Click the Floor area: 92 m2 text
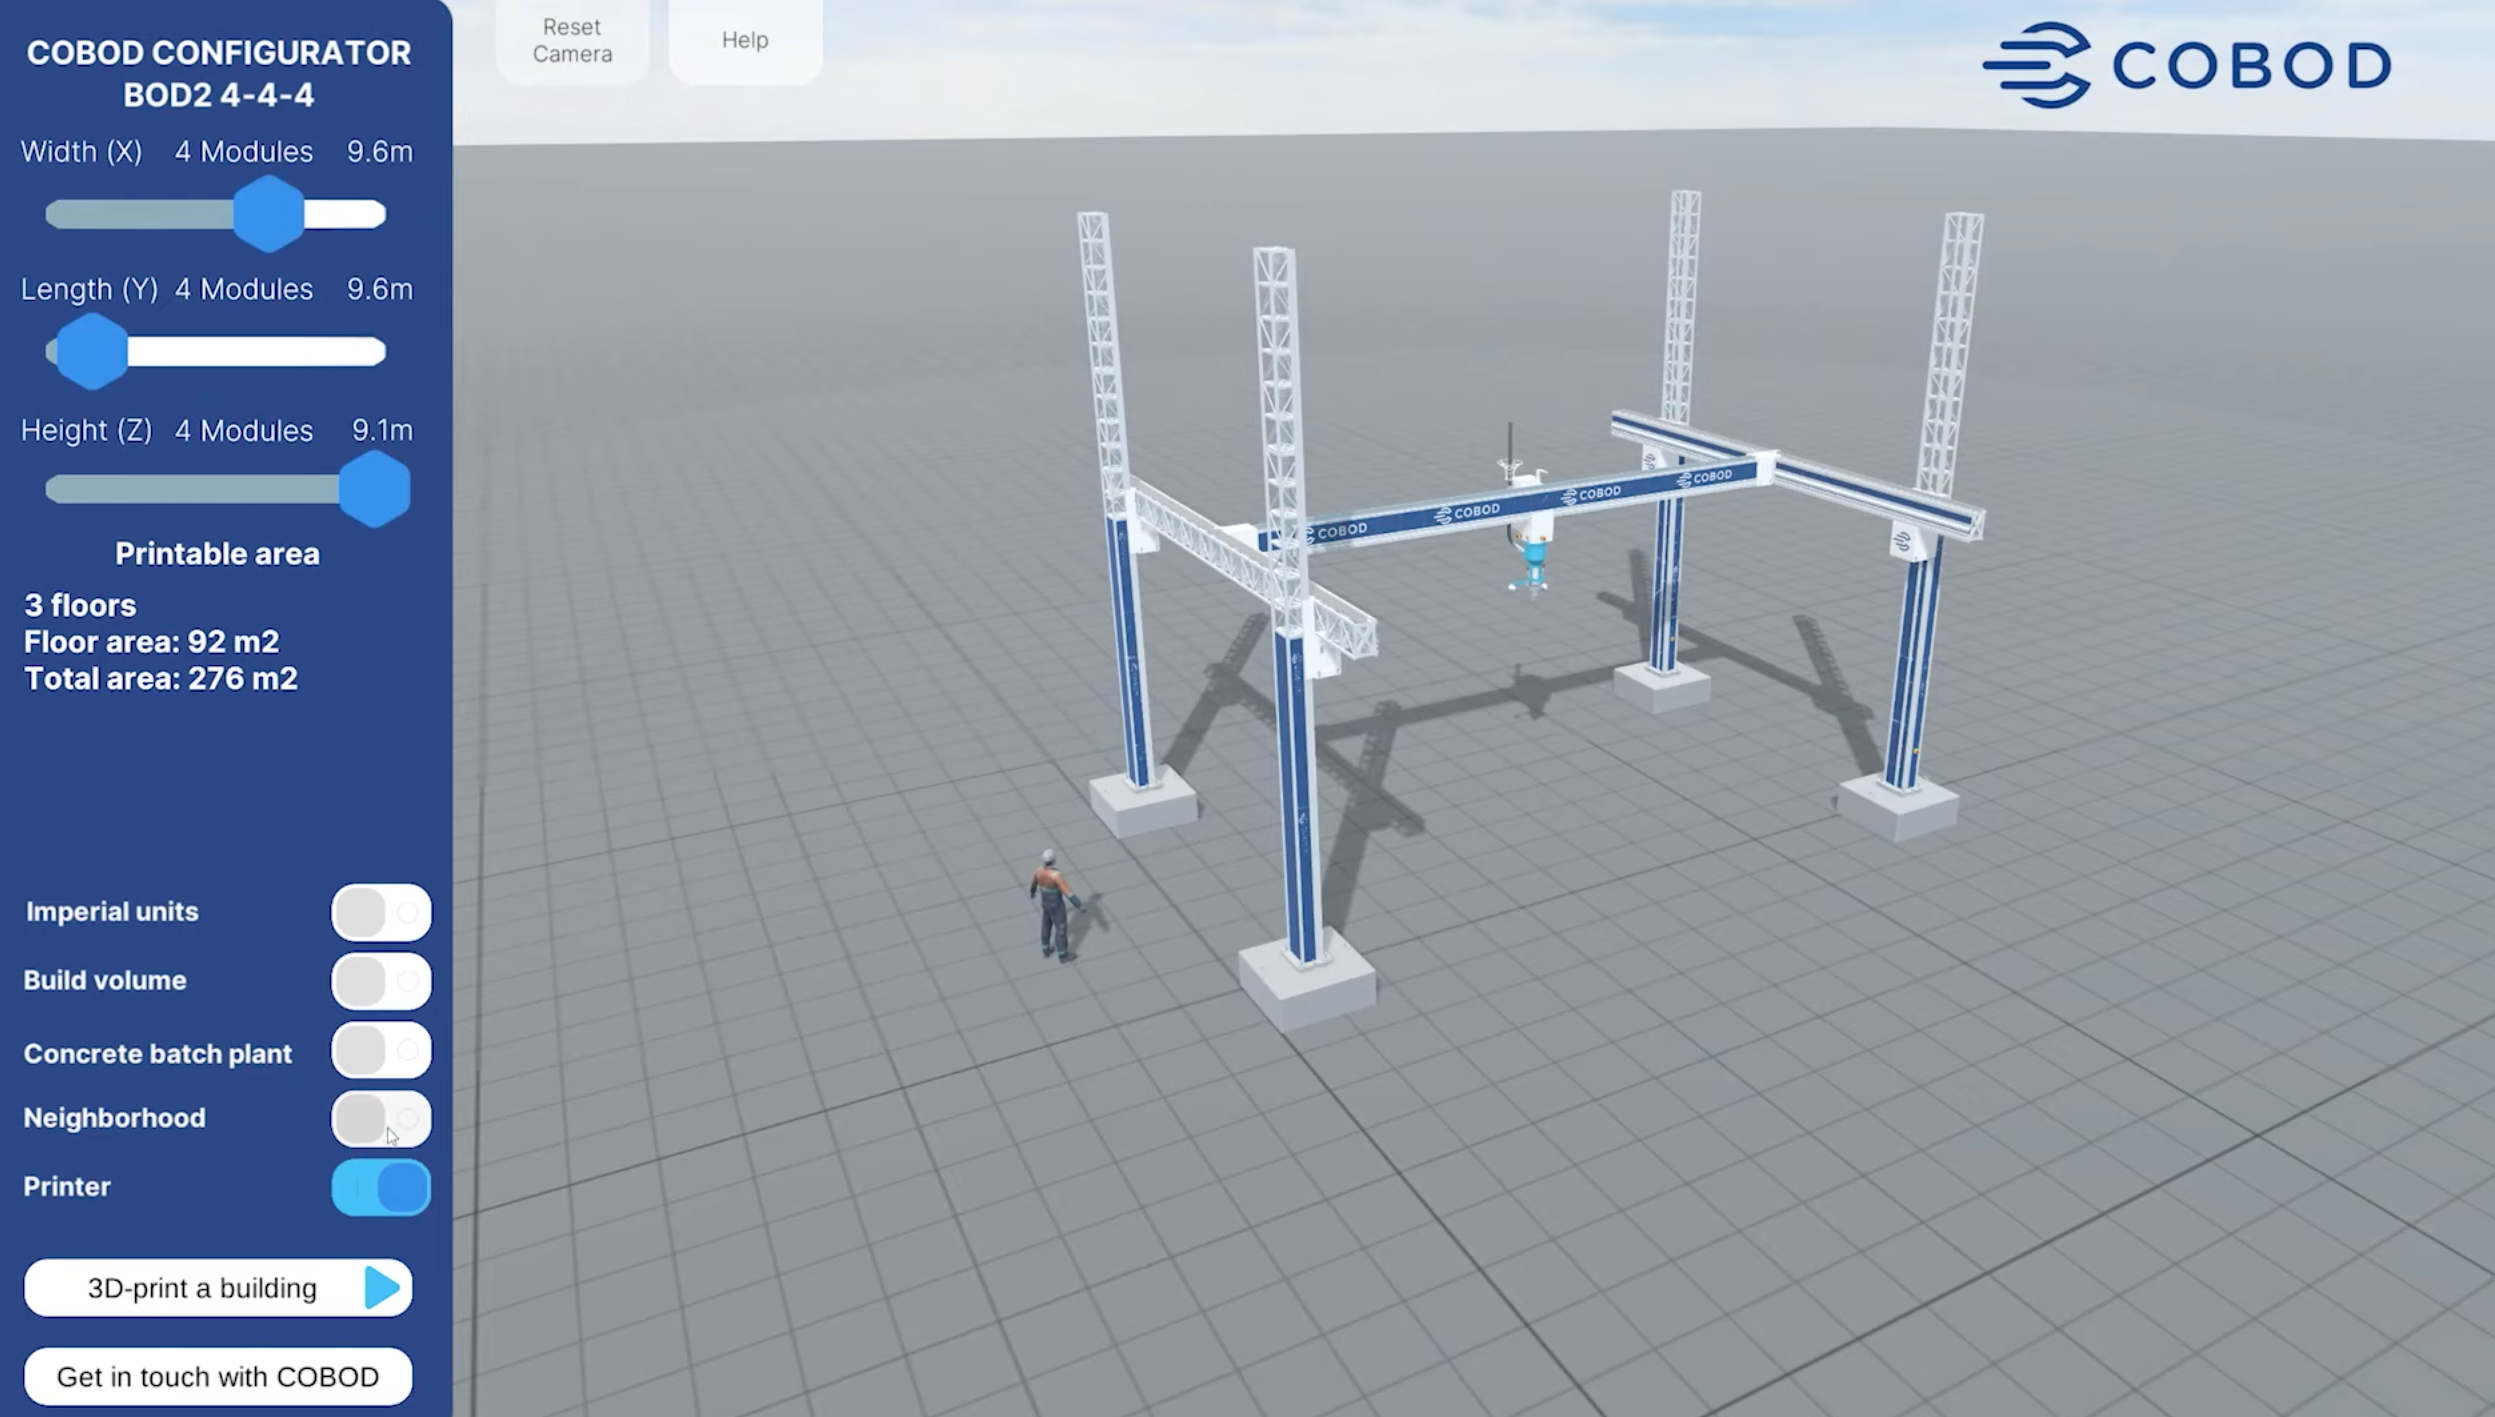This screenshot has height=1417, width=2495. 152,642
